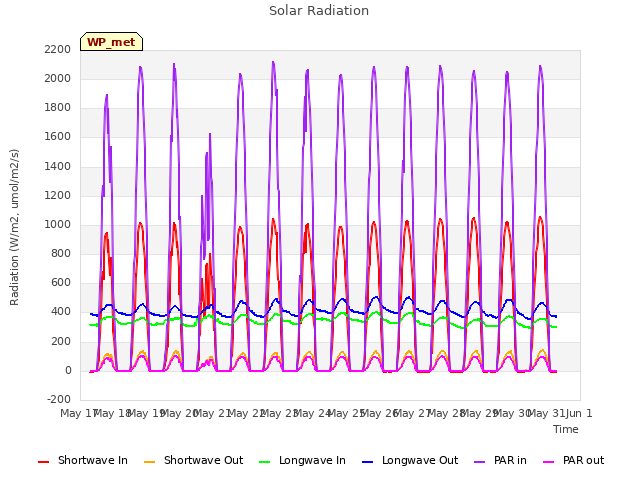Click the Time x-axis label
Screen dimensions: 640x480
(x=566, y=429)
